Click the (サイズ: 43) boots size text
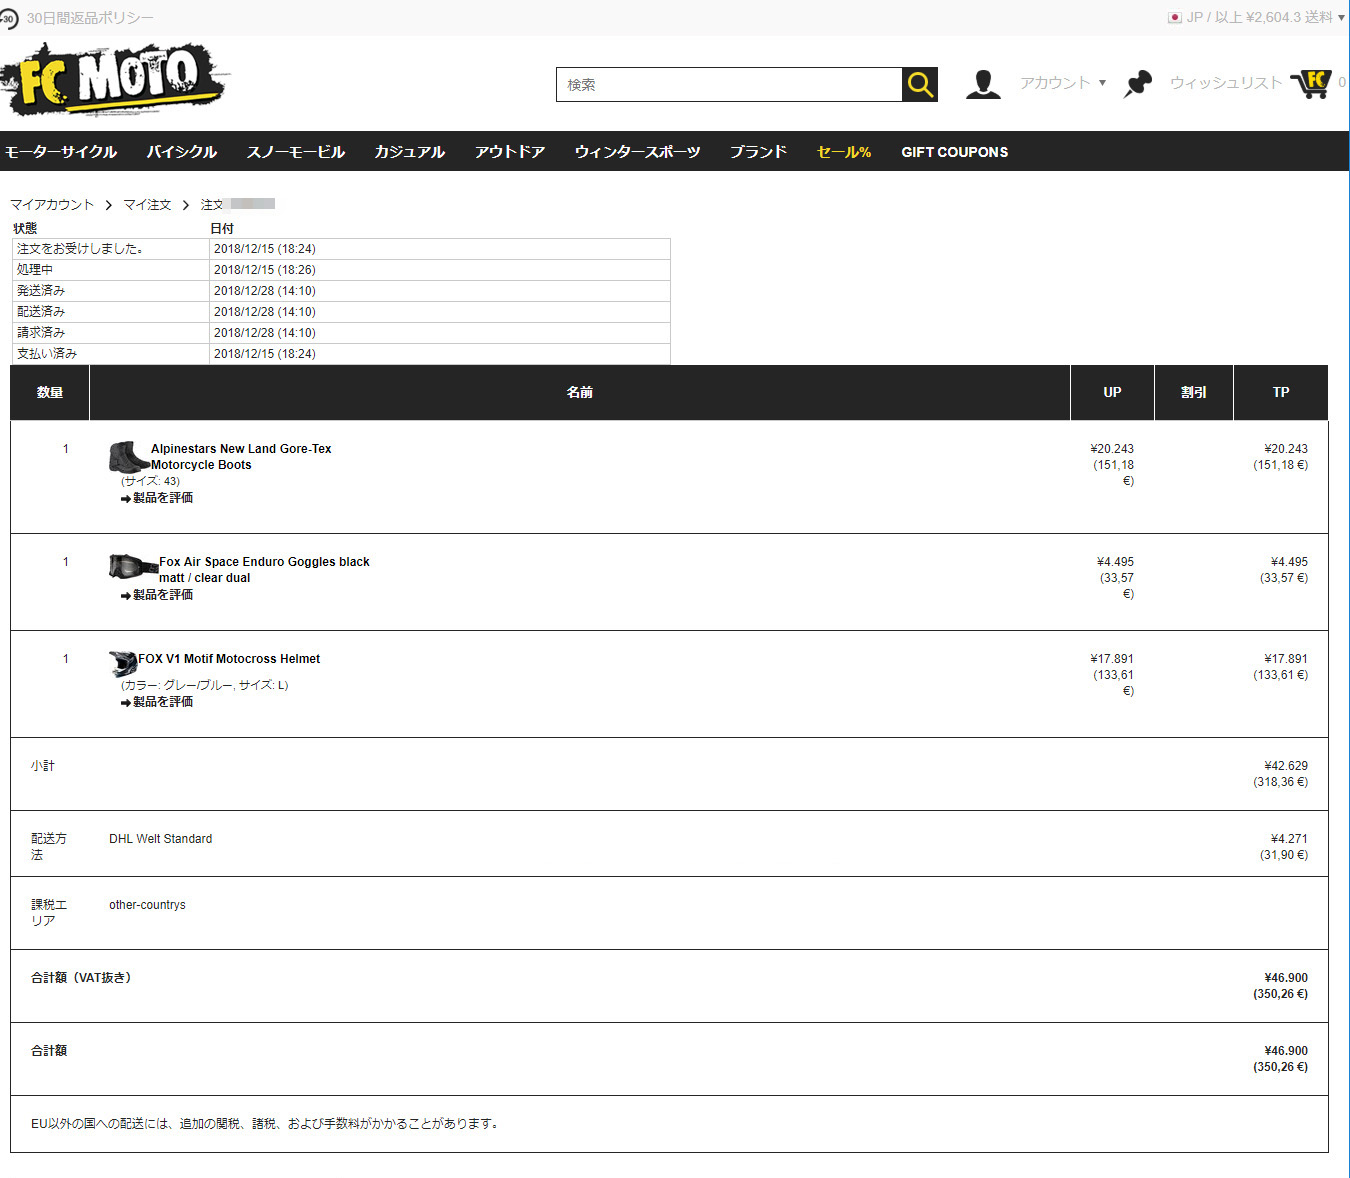 click(x=150, y=482)
